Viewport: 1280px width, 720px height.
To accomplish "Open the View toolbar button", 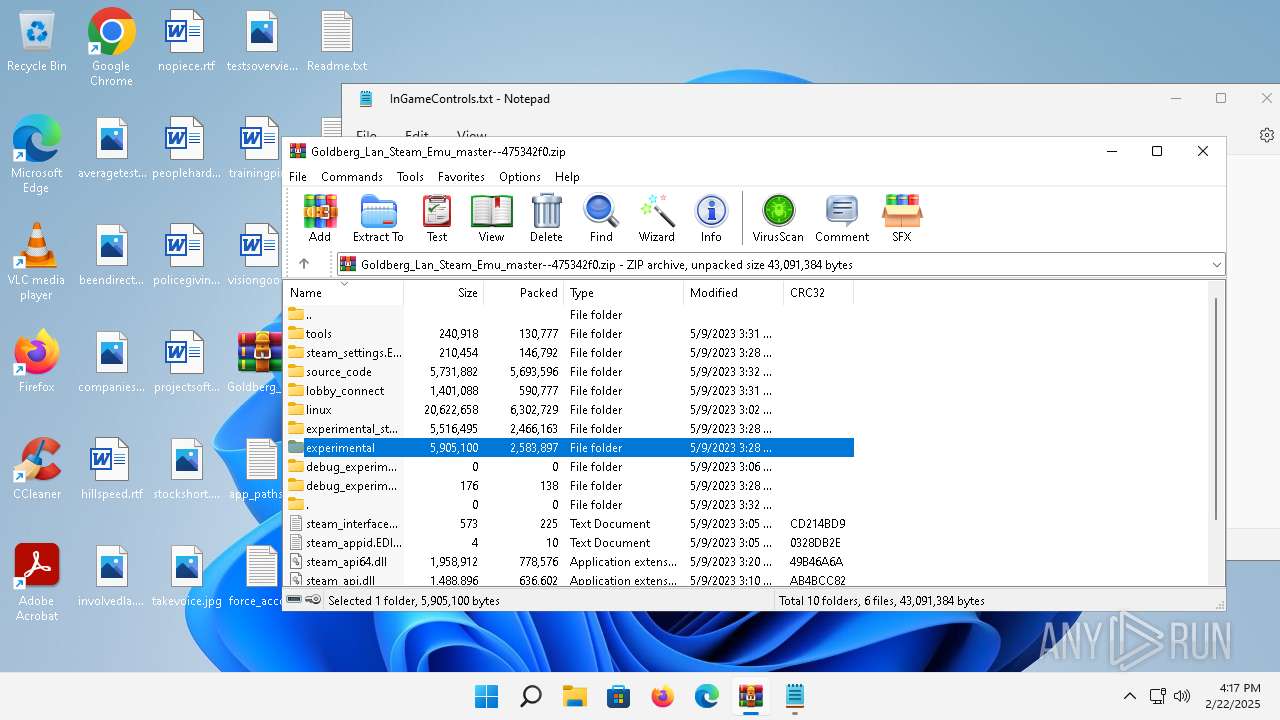I will tap(491, 218).
